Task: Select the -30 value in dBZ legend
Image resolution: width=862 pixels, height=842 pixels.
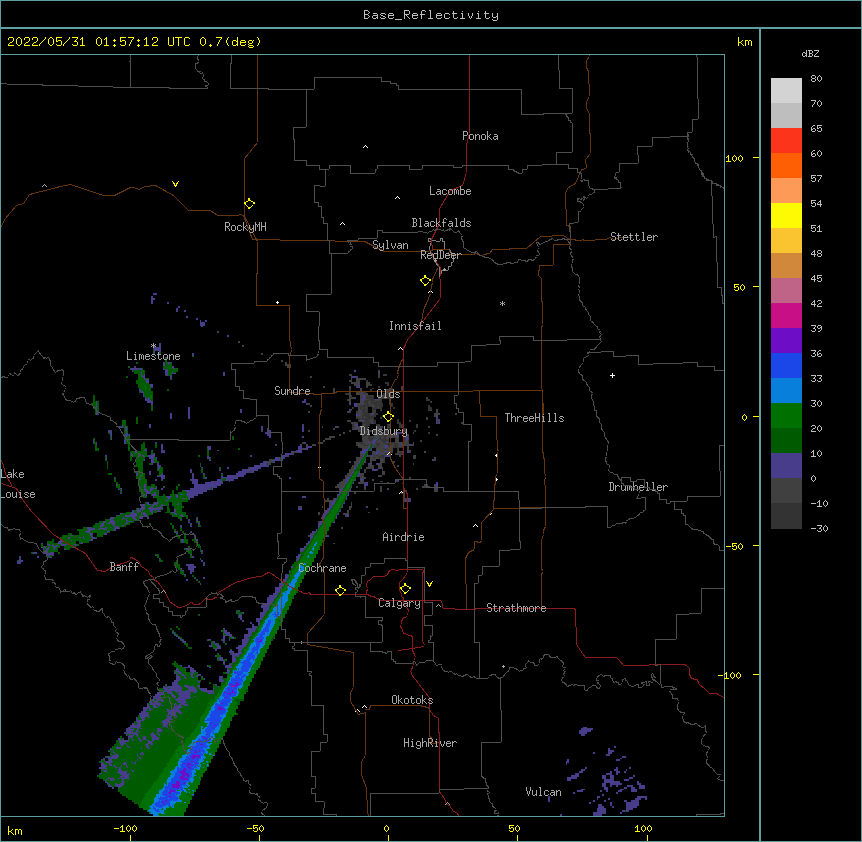Action: [819, 529]
